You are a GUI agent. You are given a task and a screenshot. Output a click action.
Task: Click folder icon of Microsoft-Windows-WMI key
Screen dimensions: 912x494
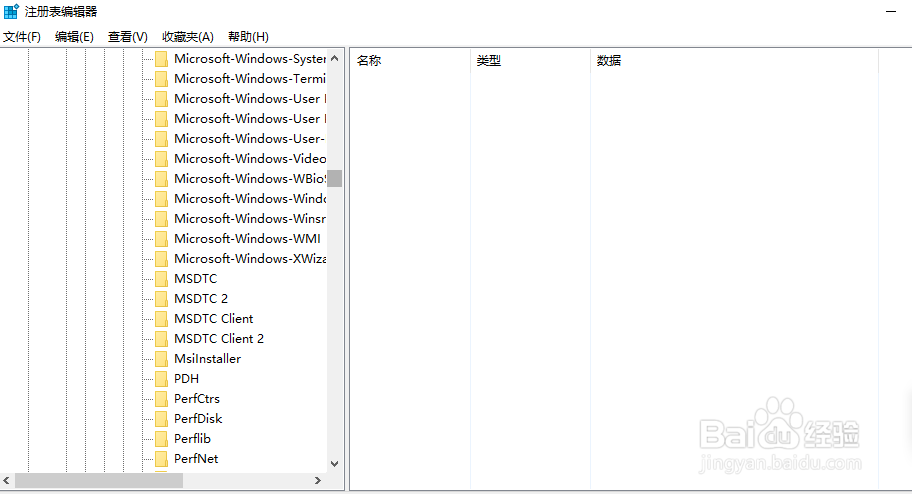(161, 239)
